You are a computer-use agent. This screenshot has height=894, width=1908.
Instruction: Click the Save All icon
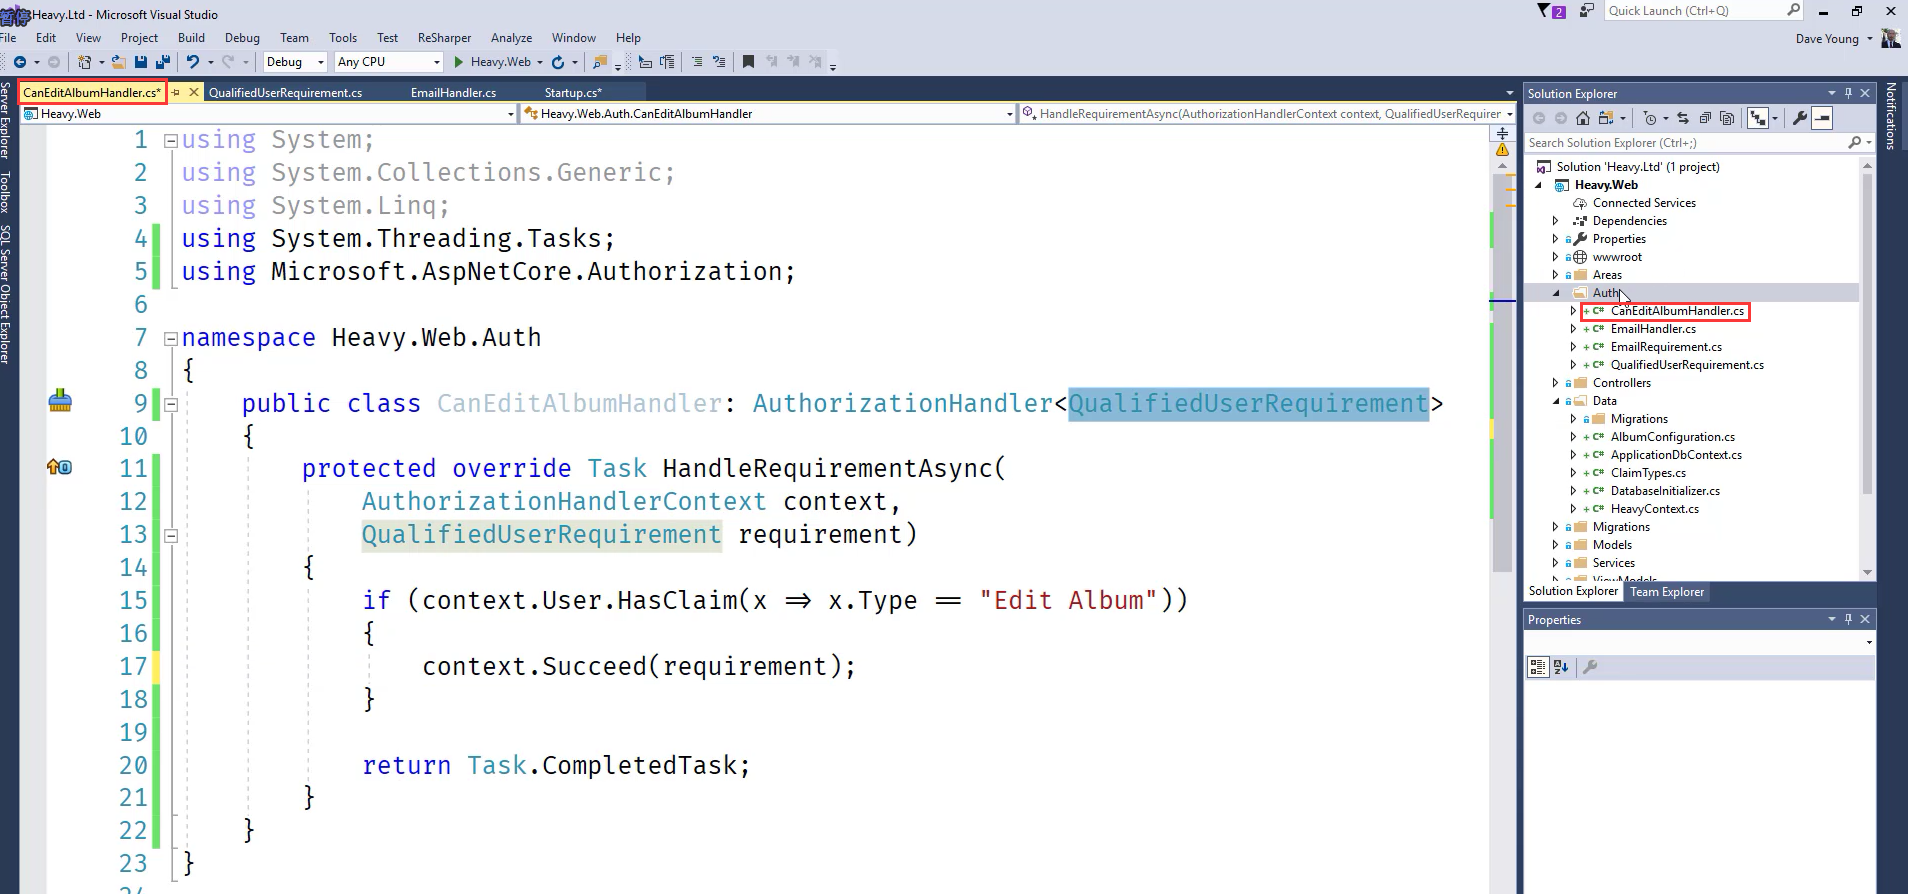pyautogui.click(x=163, y=62)
